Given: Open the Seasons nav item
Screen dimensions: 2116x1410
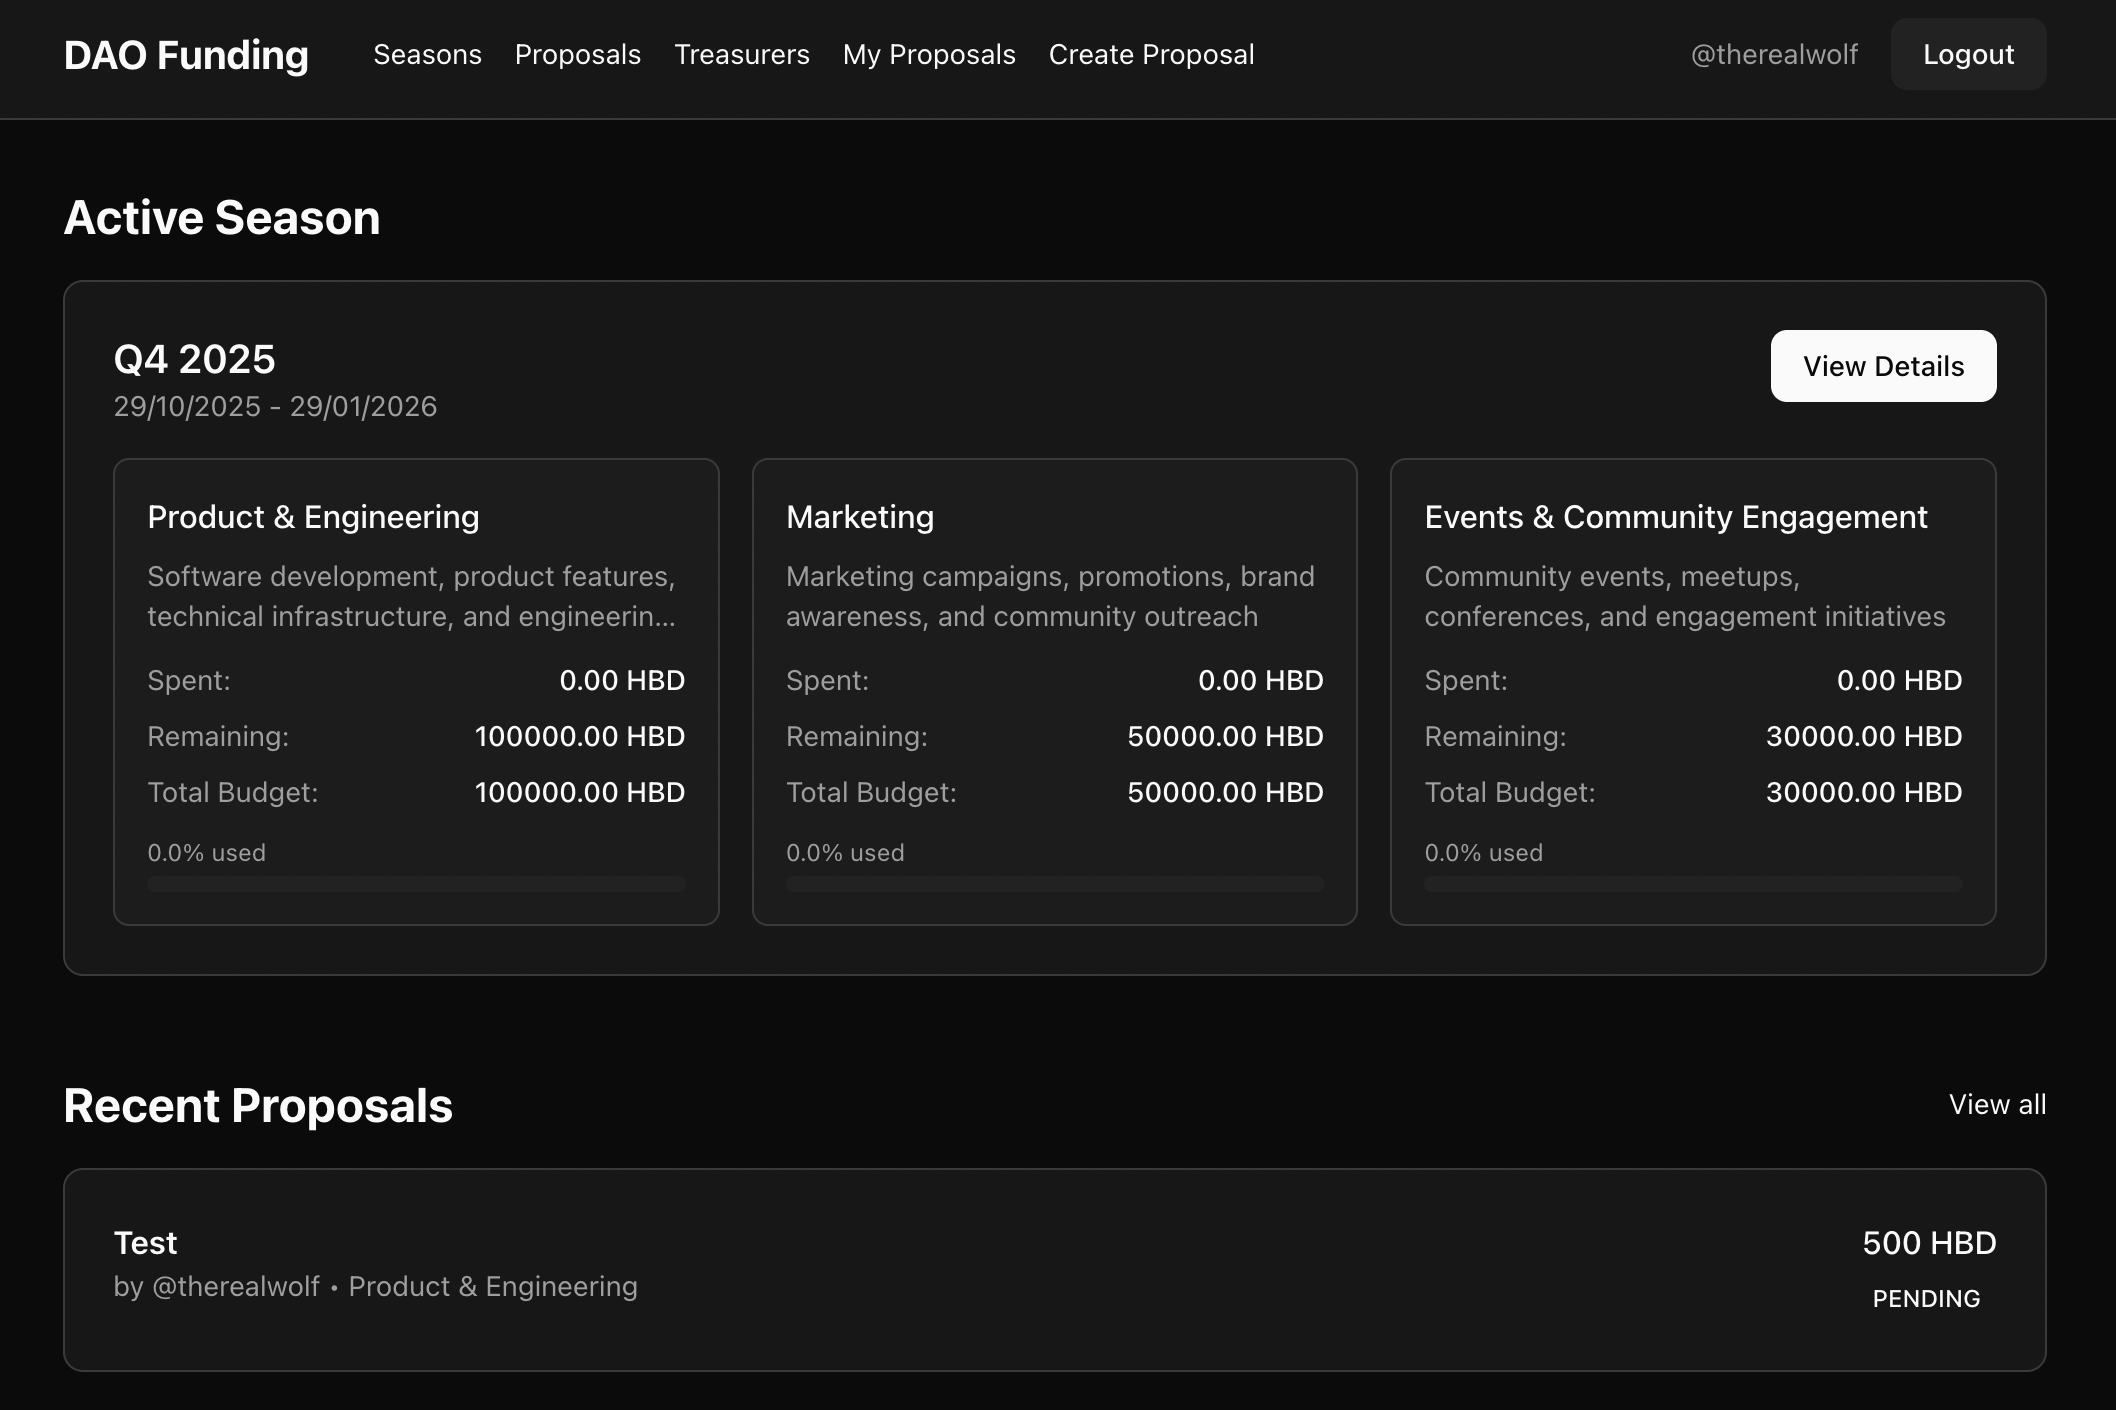Looking at the screenshot, I should 427,55.
